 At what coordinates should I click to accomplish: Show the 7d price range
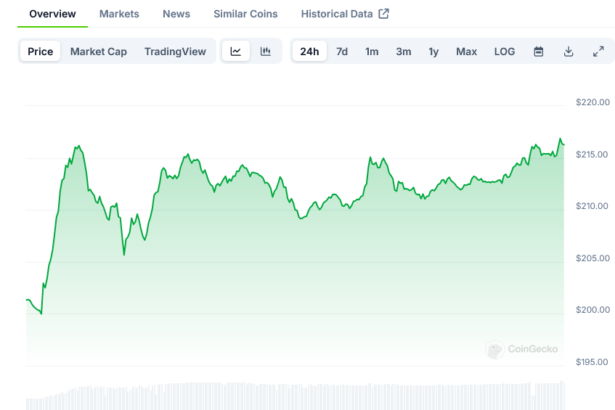pyautogui.click(x=342, y=52)
